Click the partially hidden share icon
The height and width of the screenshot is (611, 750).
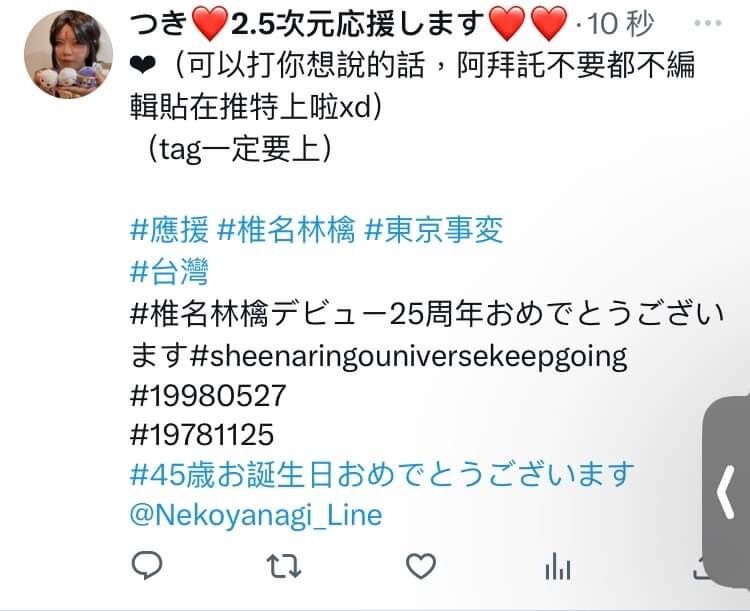pyautogui.click(x=697, y=567)
